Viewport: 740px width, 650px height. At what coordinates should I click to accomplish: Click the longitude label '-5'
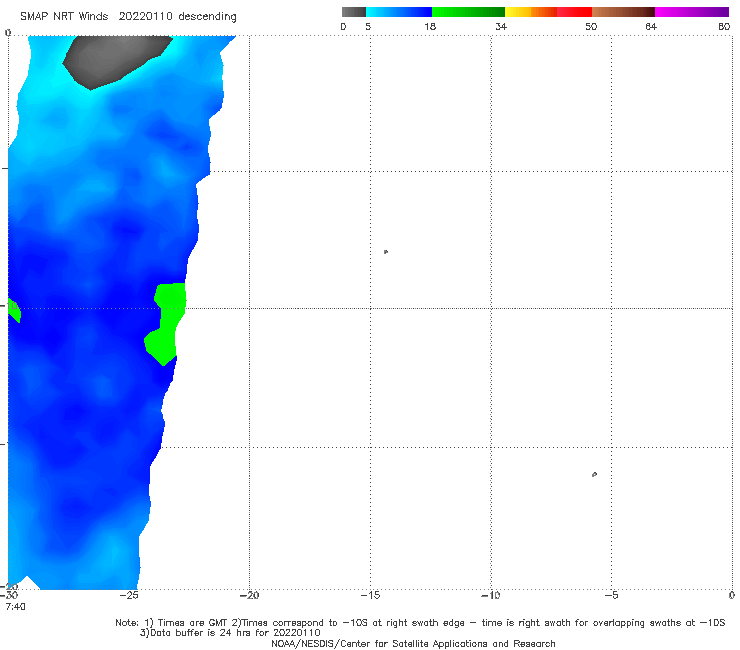point(611,595)
